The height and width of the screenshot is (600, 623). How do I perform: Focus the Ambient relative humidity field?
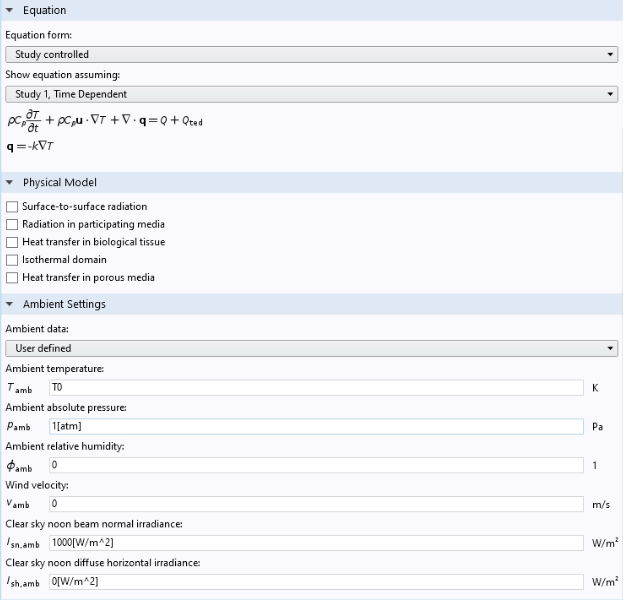point(315,465)
